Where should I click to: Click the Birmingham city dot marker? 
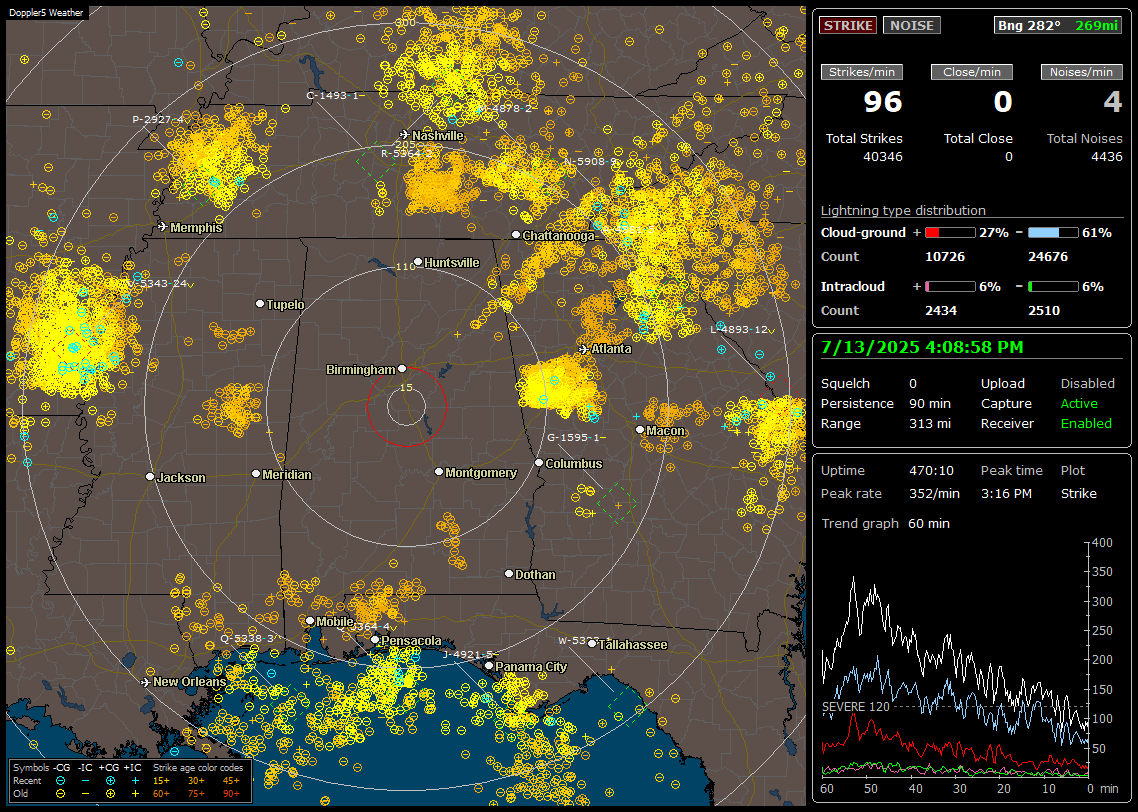pyautogui.click(x=402, y=369)
